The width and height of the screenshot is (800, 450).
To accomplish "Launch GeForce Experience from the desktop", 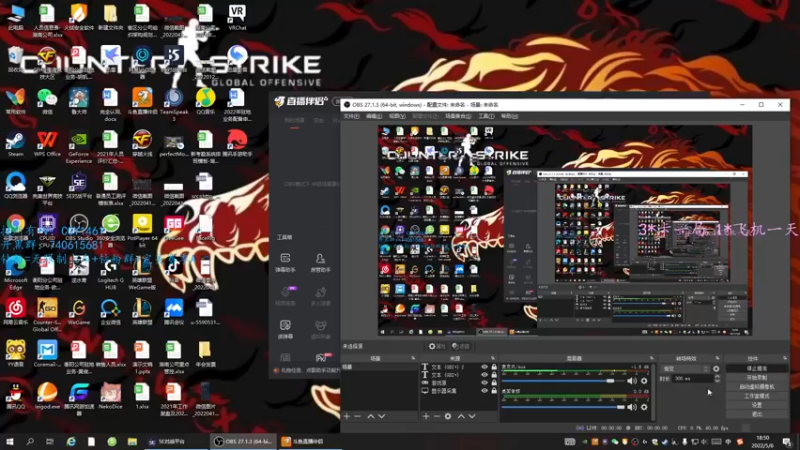I will pos(79,147).
